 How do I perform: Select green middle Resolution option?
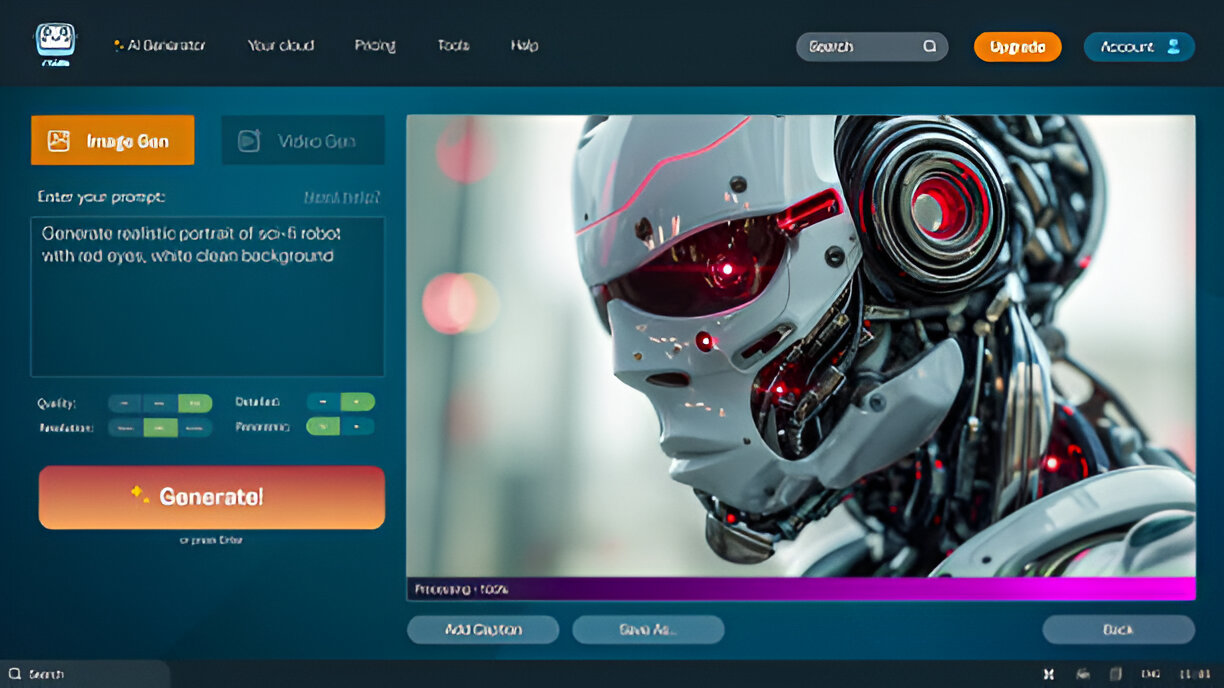point(160,427)
